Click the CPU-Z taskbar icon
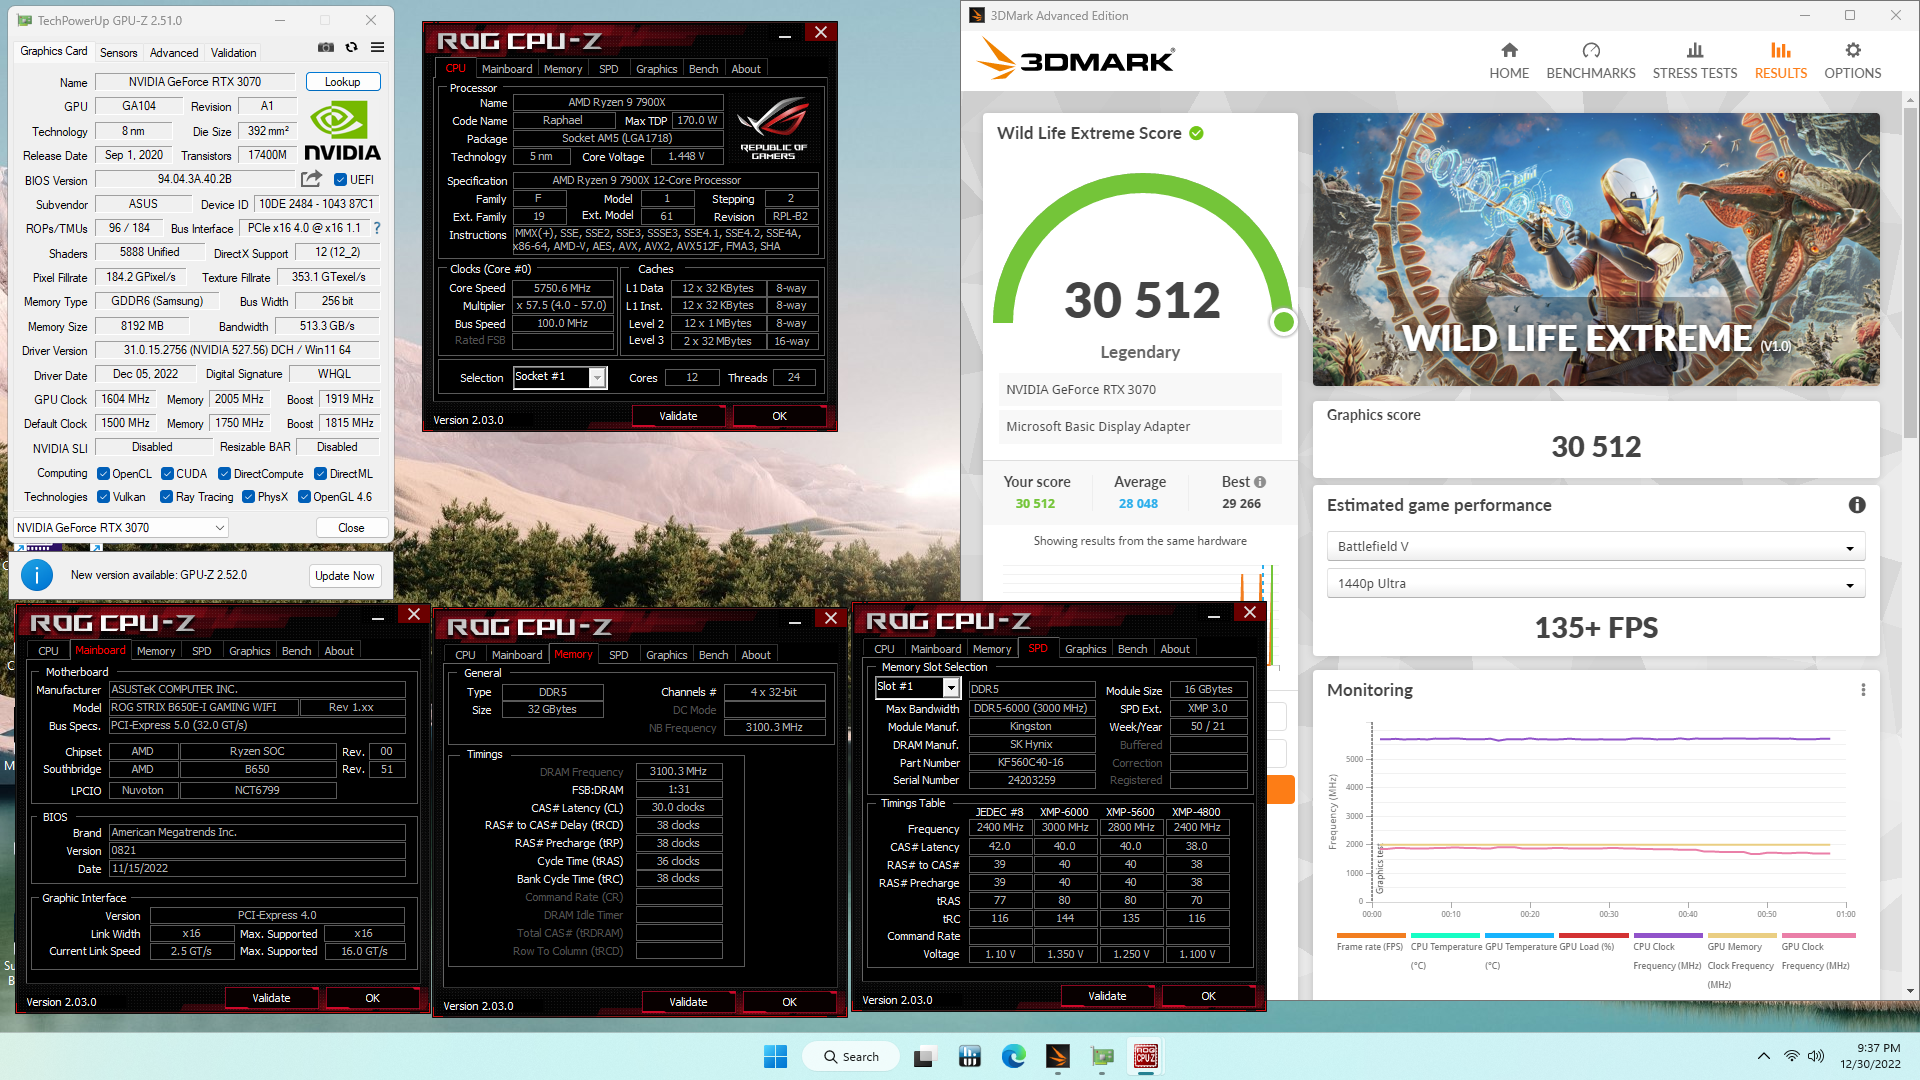This screenshot has height=1080, width=1920. 1146,1057
